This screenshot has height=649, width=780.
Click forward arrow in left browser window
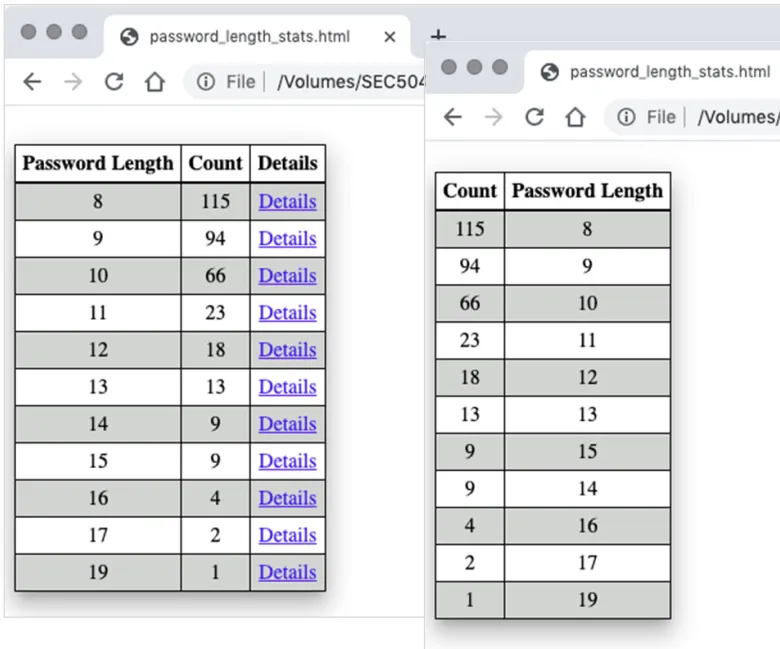coord(74,82)
